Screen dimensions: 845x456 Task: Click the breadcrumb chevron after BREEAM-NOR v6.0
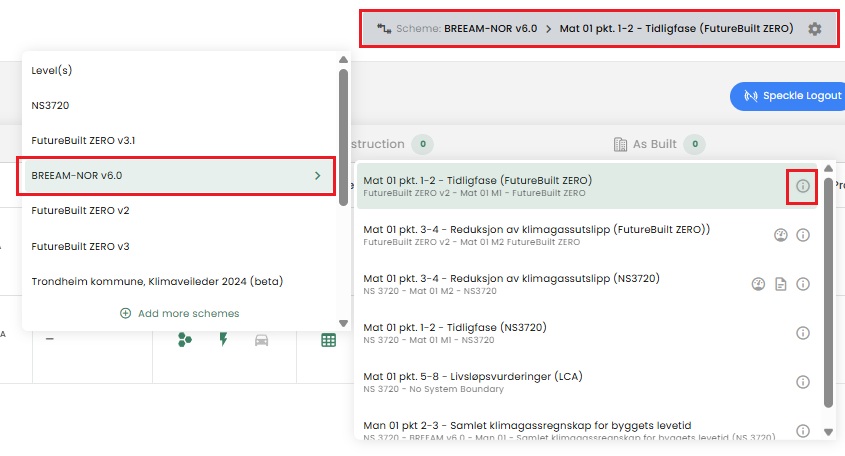(x=548, y=29)
